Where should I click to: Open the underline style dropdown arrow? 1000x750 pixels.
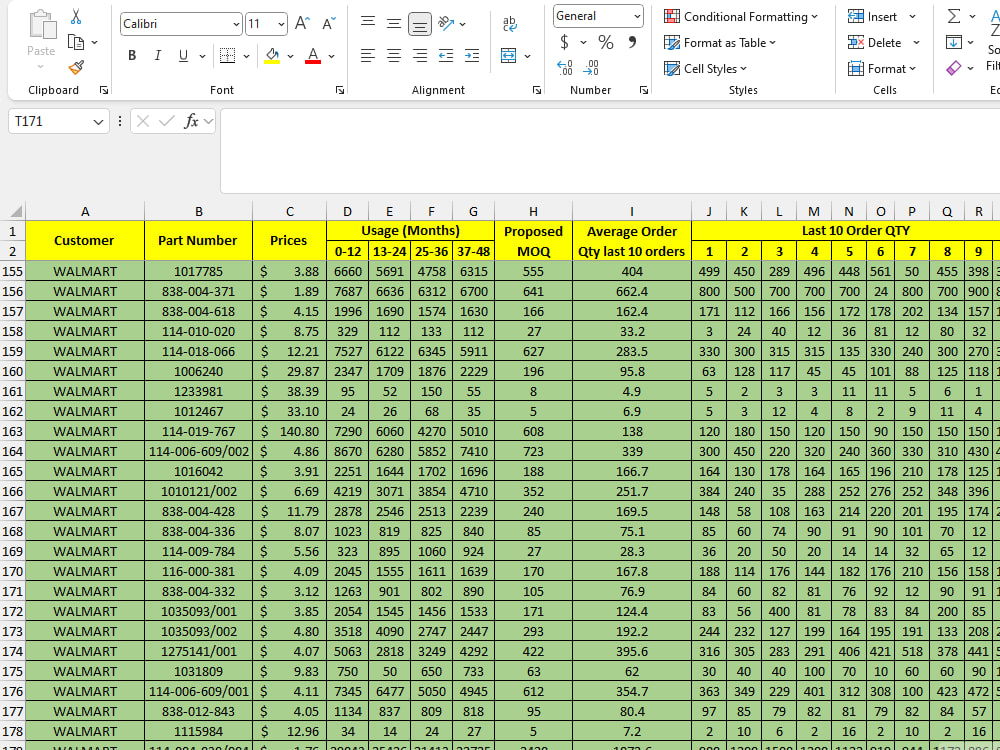pos(202,57)
